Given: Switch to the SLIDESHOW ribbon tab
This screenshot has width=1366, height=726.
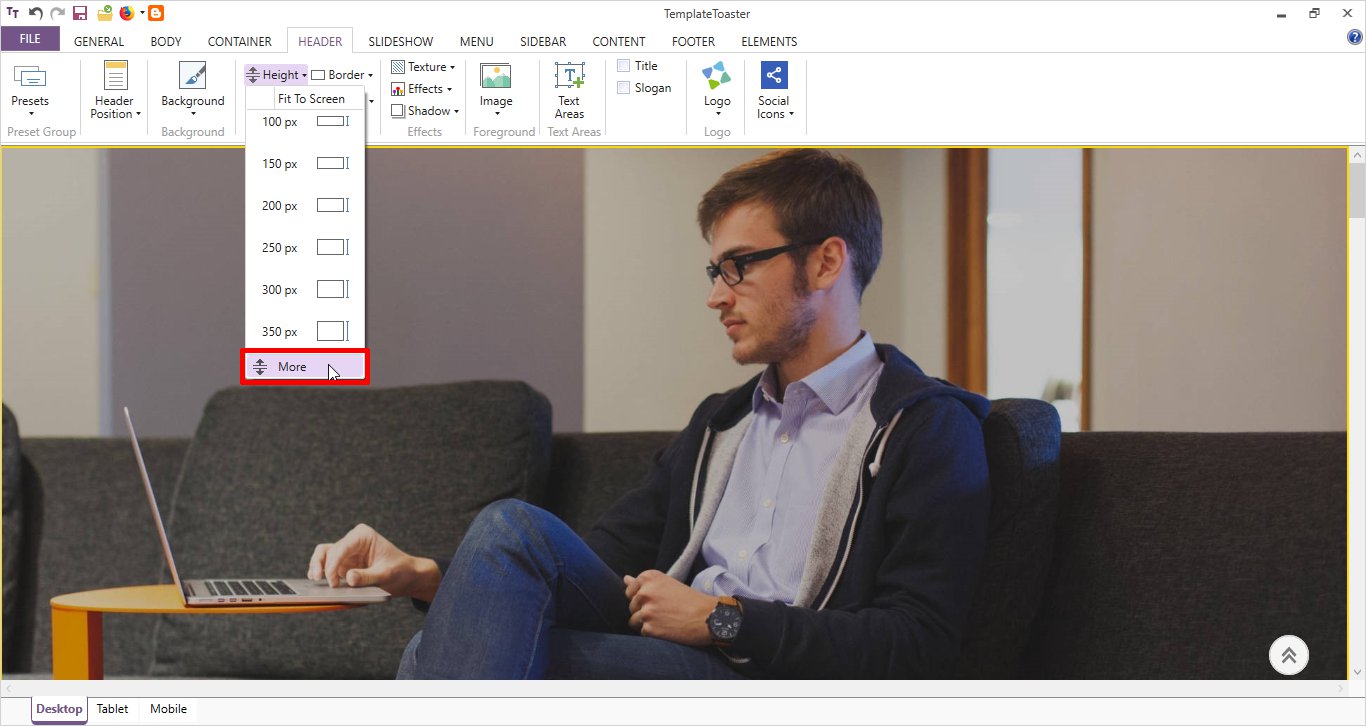Looking at the screenshot, I should (x=400, y=42).
